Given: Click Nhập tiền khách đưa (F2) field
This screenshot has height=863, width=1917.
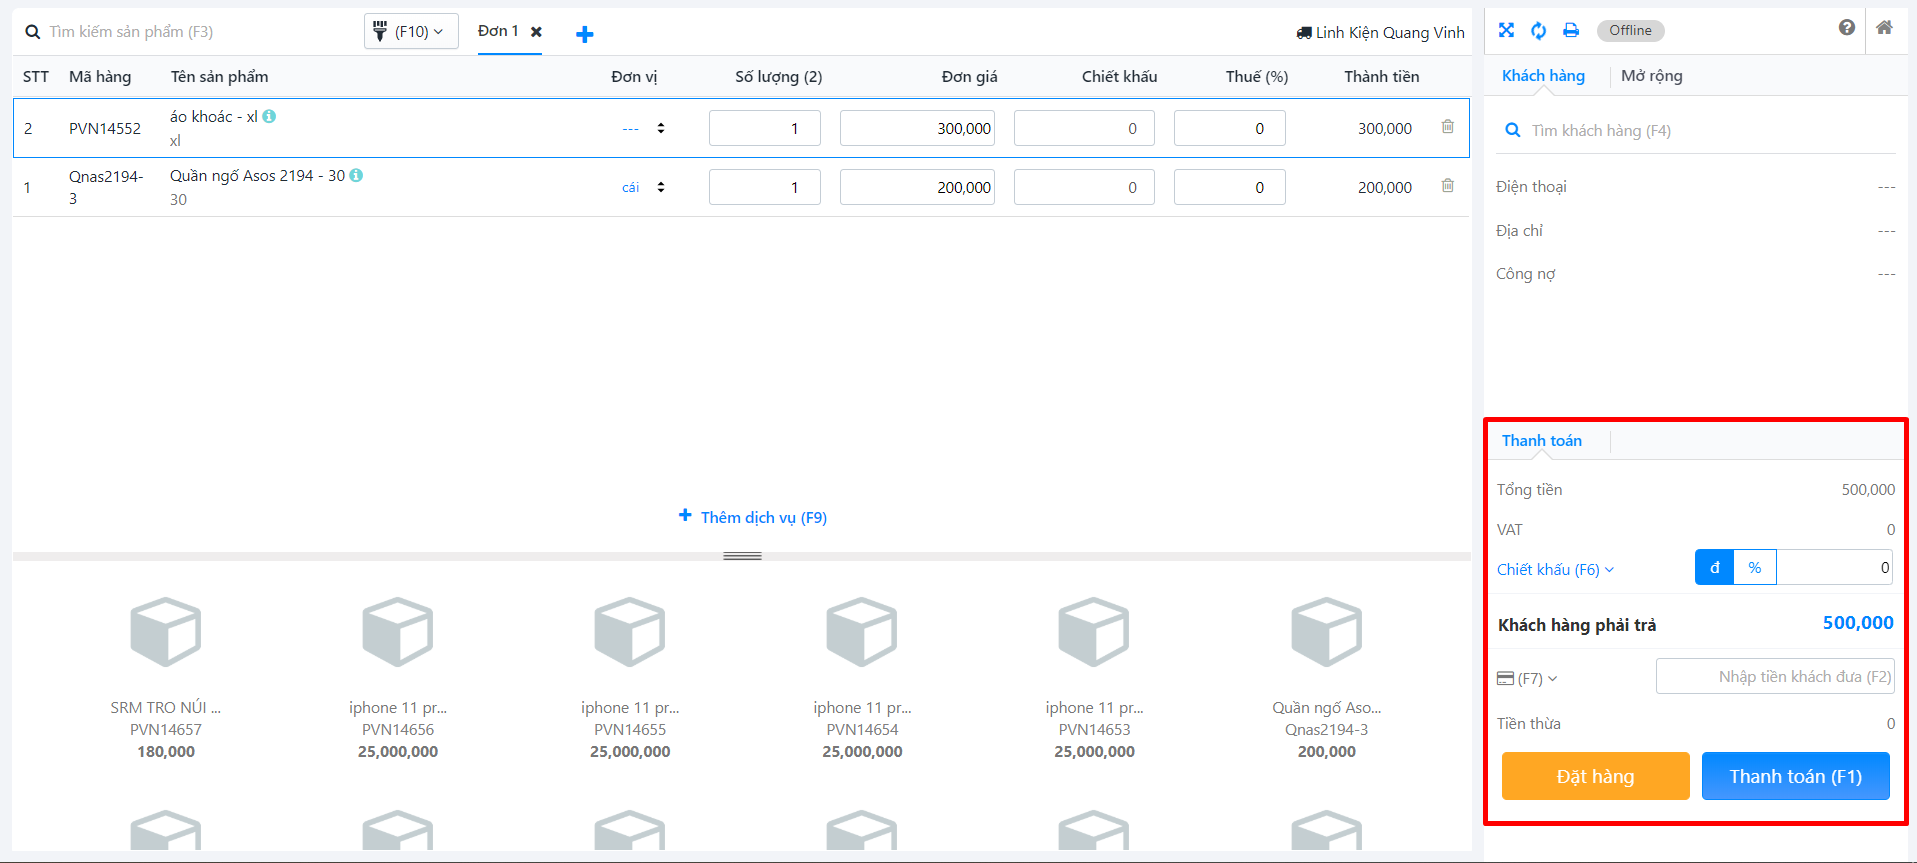Looking at the screenshot, I should tap(1775, 676).
